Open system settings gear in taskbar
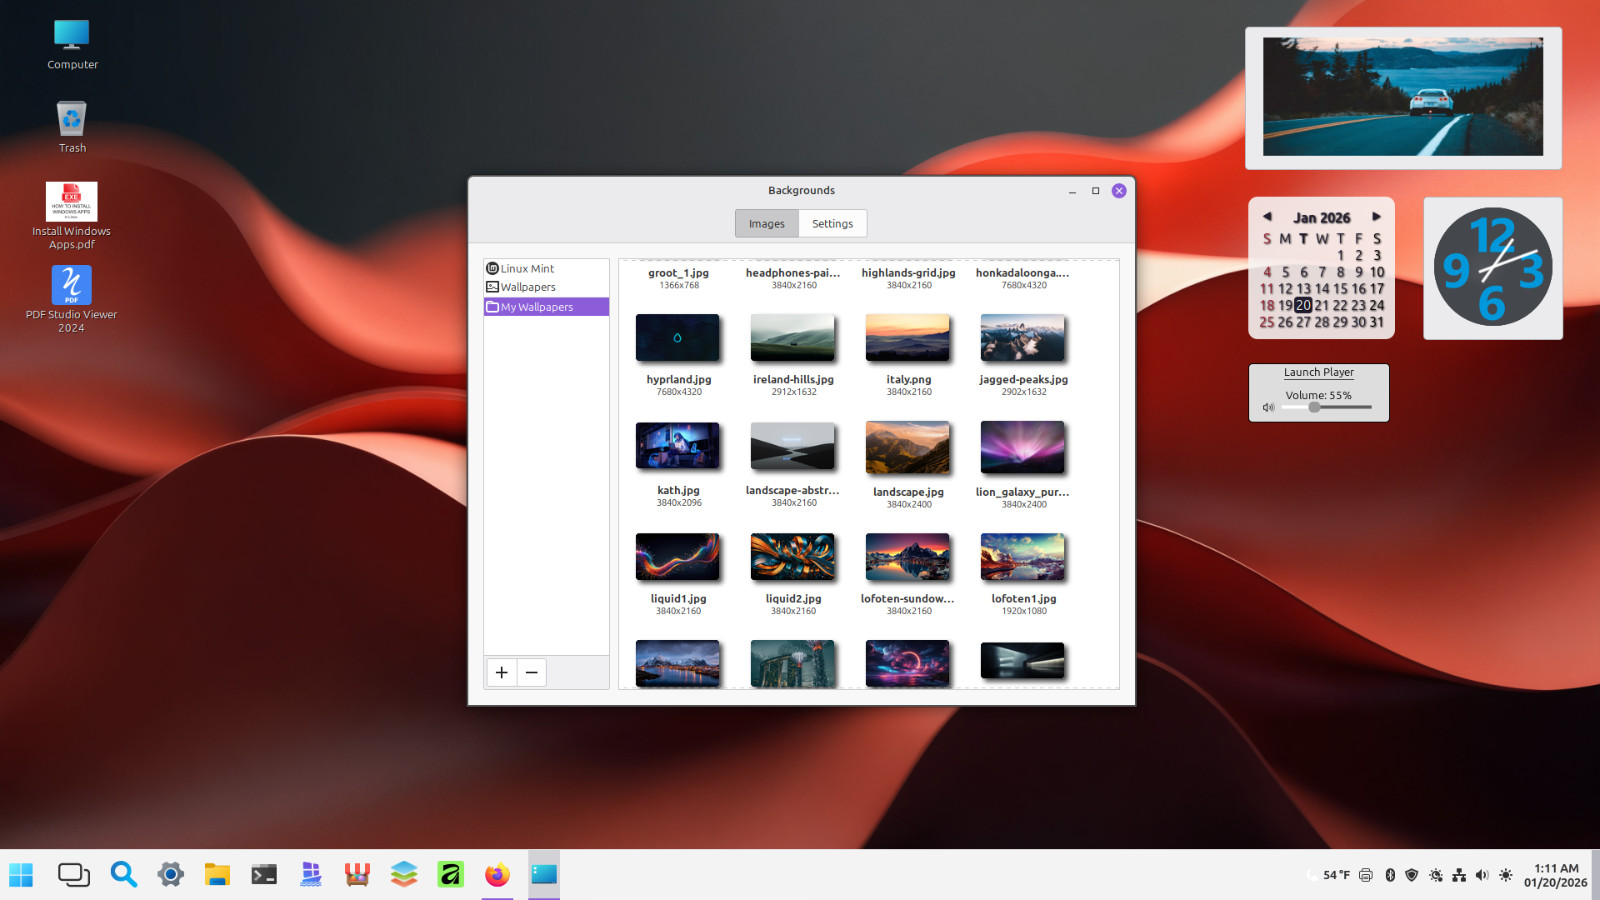1600x900 pixels. (171, 875)
